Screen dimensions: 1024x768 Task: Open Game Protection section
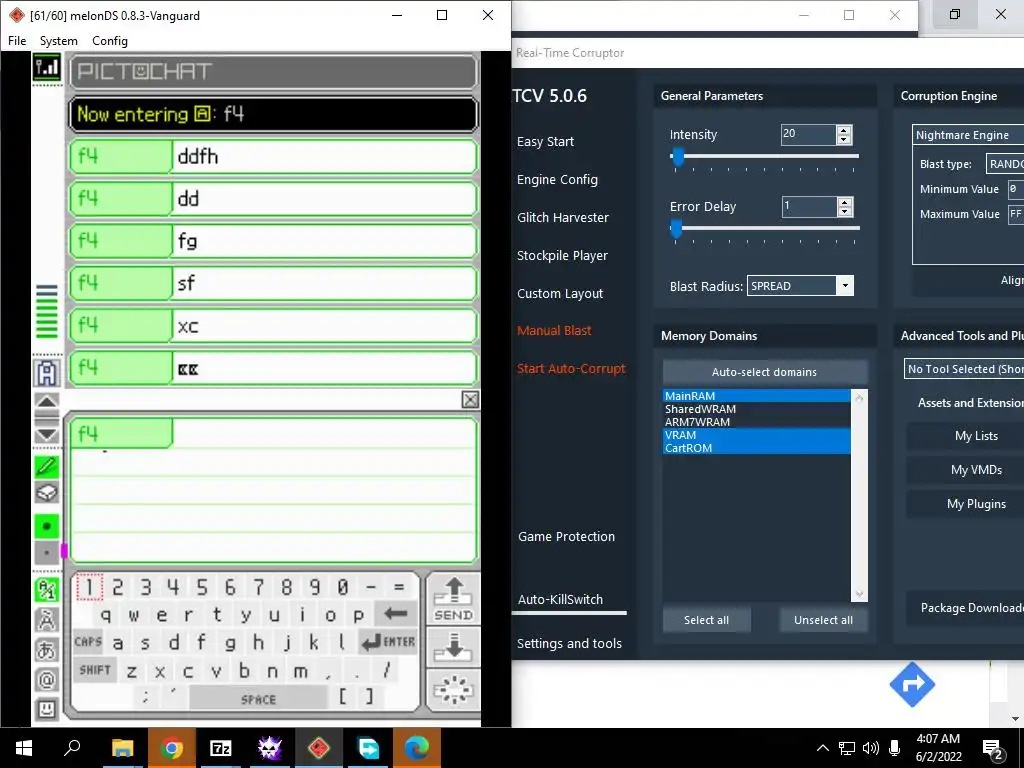coord(566,537)
